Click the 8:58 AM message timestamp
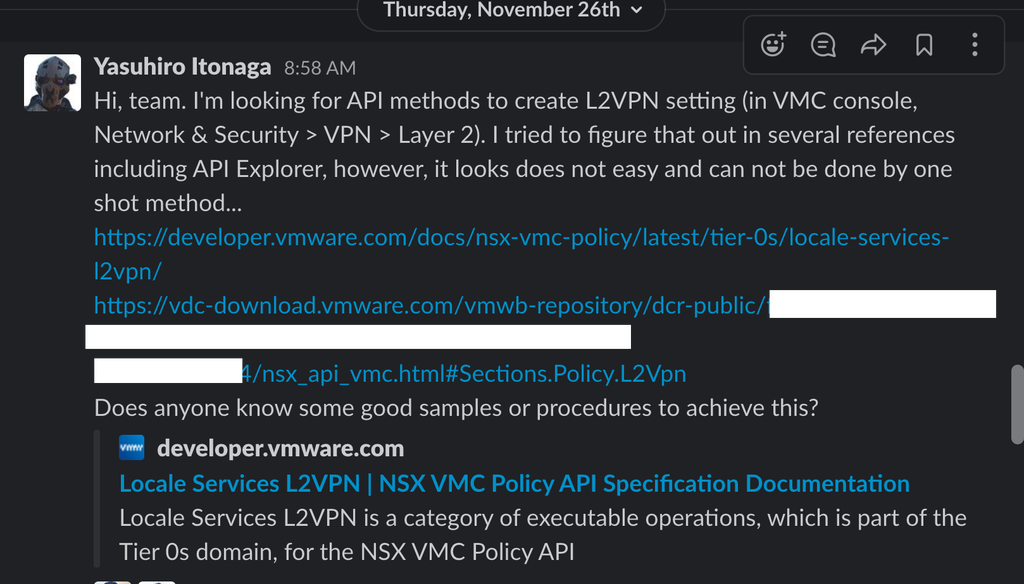Screen dimensions: 1024x584 tap(320, 68)
